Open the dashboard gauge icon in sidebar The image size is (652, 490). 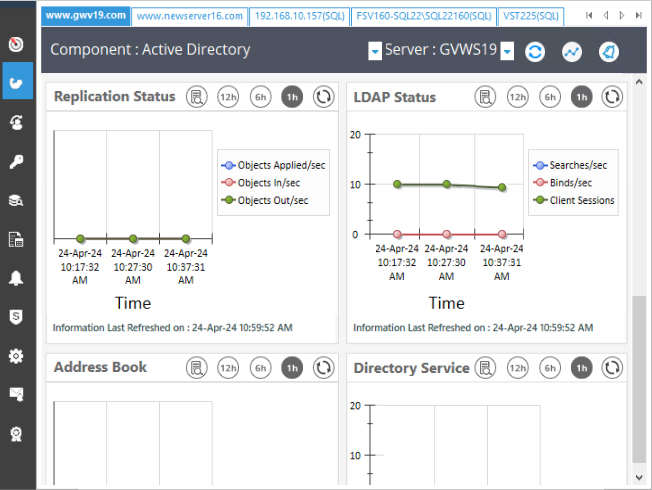point(16,44)
